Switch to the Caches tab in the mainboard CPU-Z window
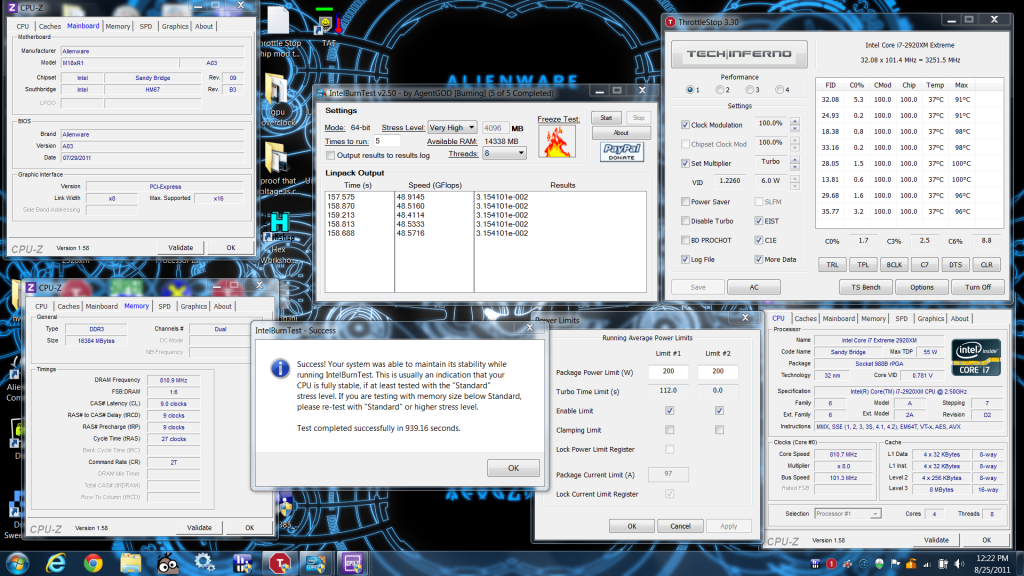 click(50, 27)
